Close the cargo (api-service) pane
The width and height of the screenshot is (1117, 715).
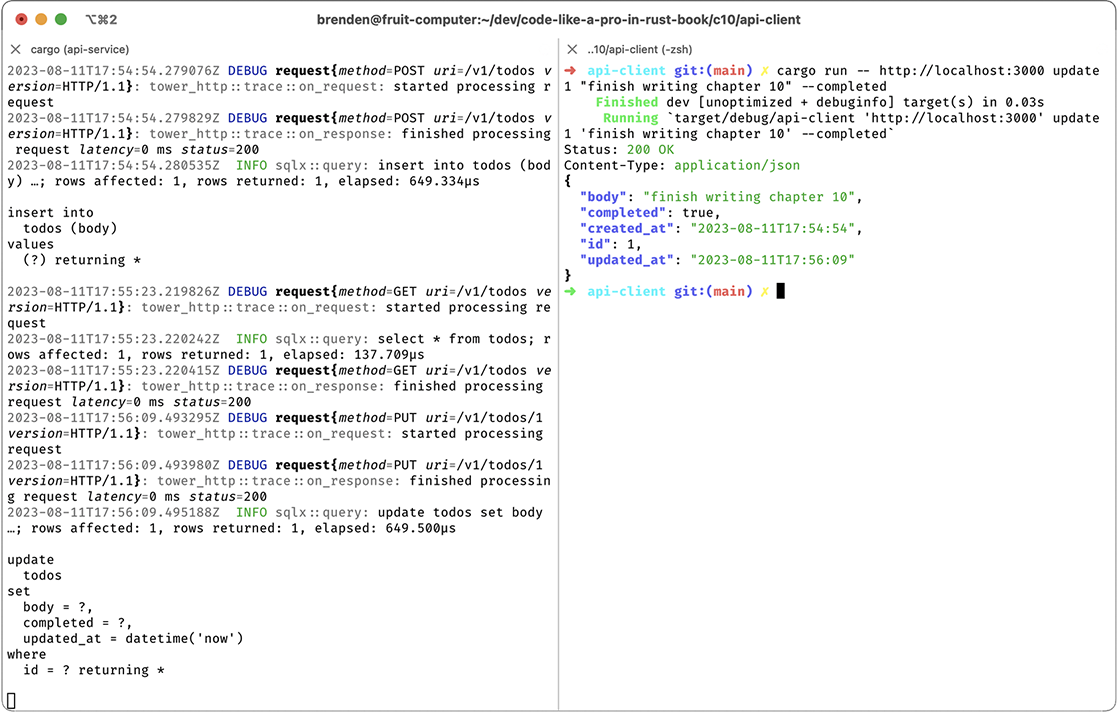[16, 49]
